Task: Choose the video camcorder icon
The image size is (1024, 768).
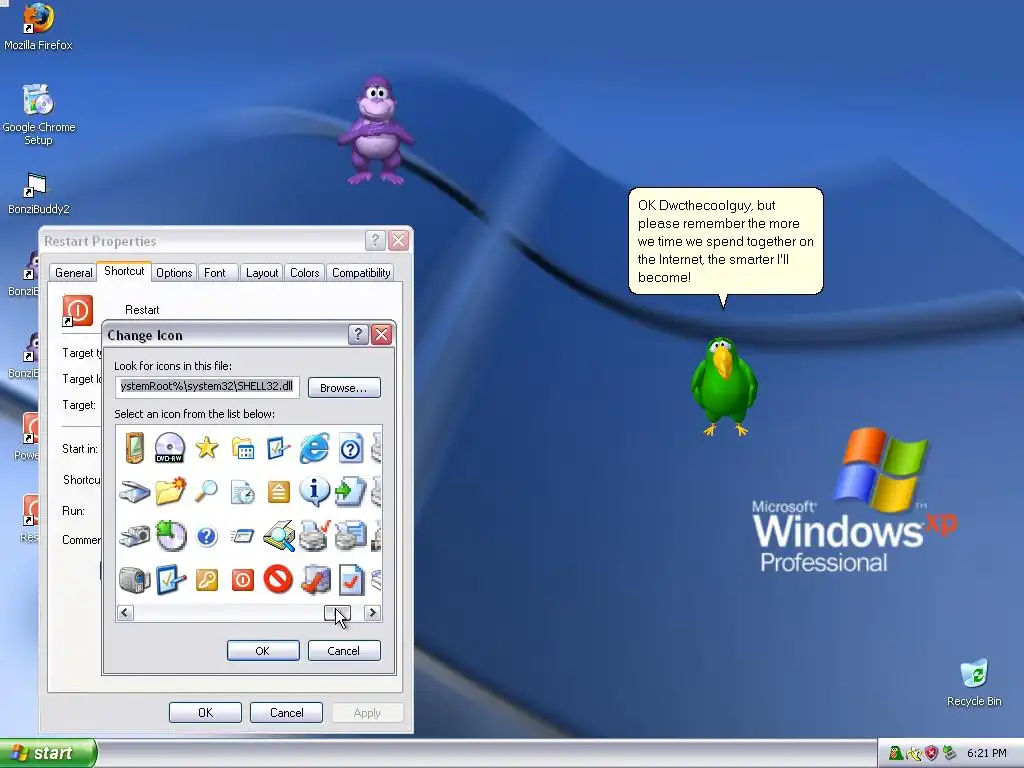Action: [135, 580]
